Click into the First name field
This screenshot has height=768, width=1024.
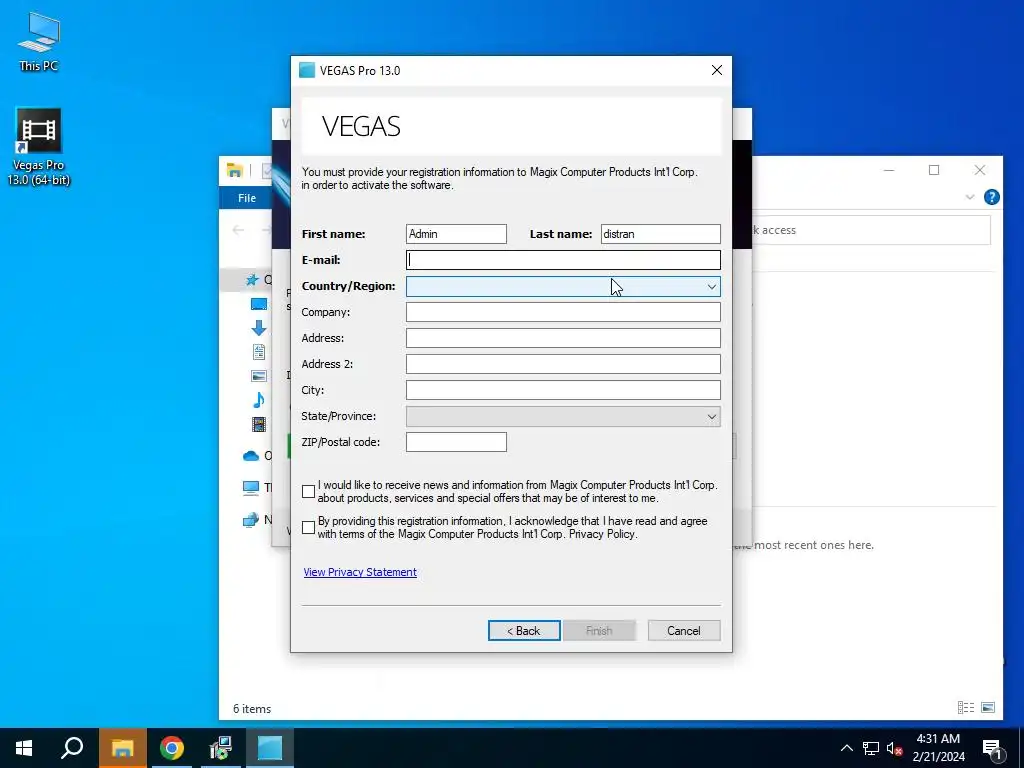tap(456, 234)
